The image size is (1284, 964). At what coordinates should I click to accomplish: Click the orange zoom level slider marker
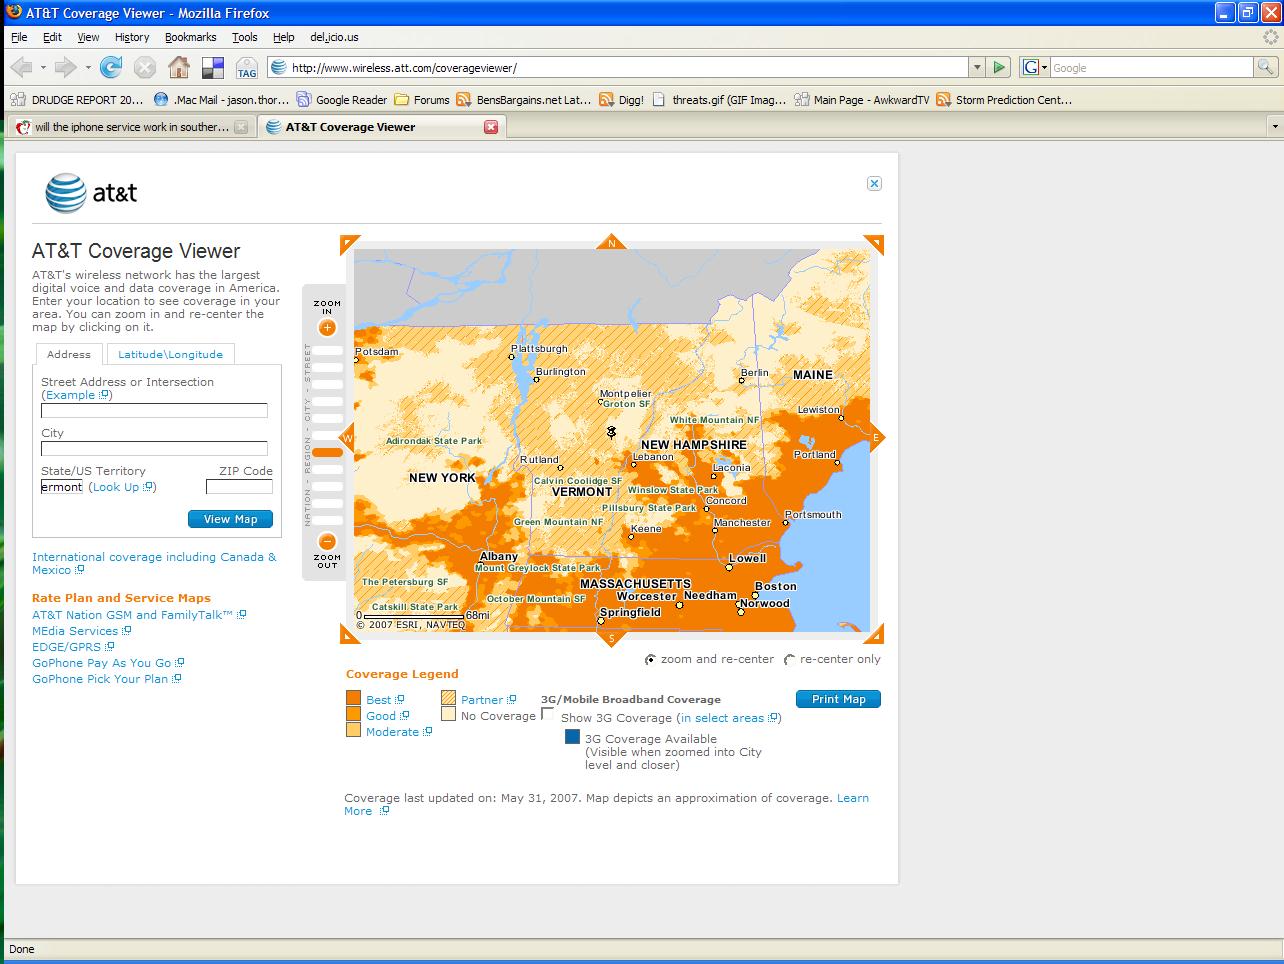tap(327, 452)
